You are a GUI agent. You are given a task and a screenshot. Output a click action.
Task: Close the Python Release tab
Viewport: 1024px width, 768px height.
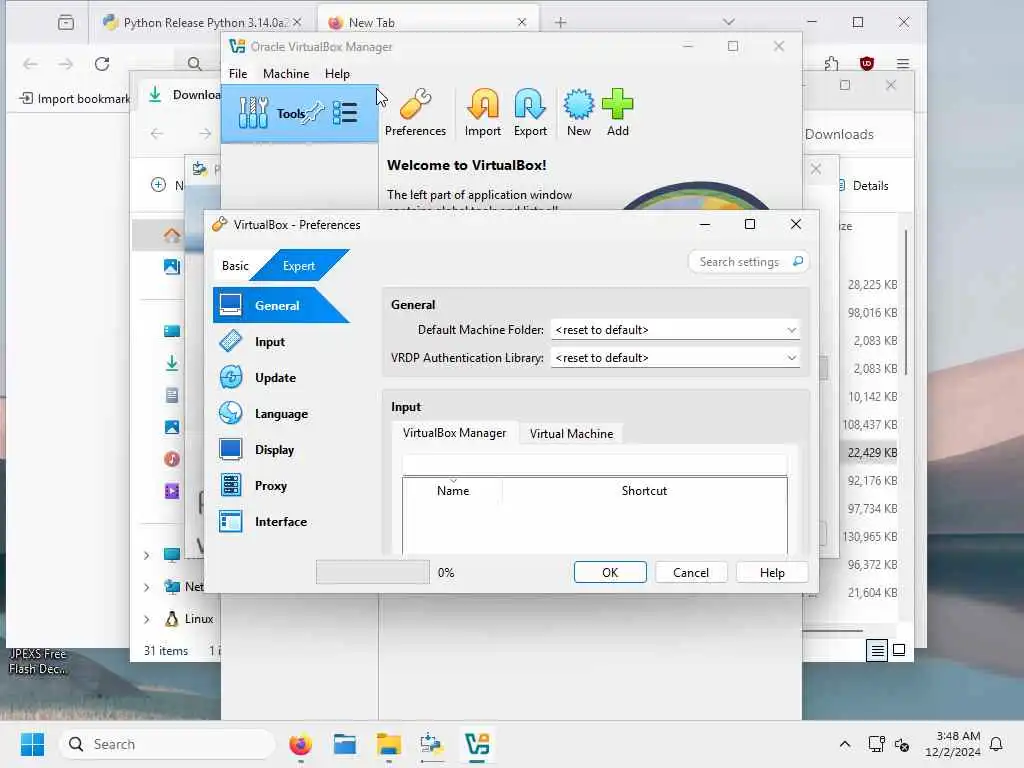pos(297,22)
